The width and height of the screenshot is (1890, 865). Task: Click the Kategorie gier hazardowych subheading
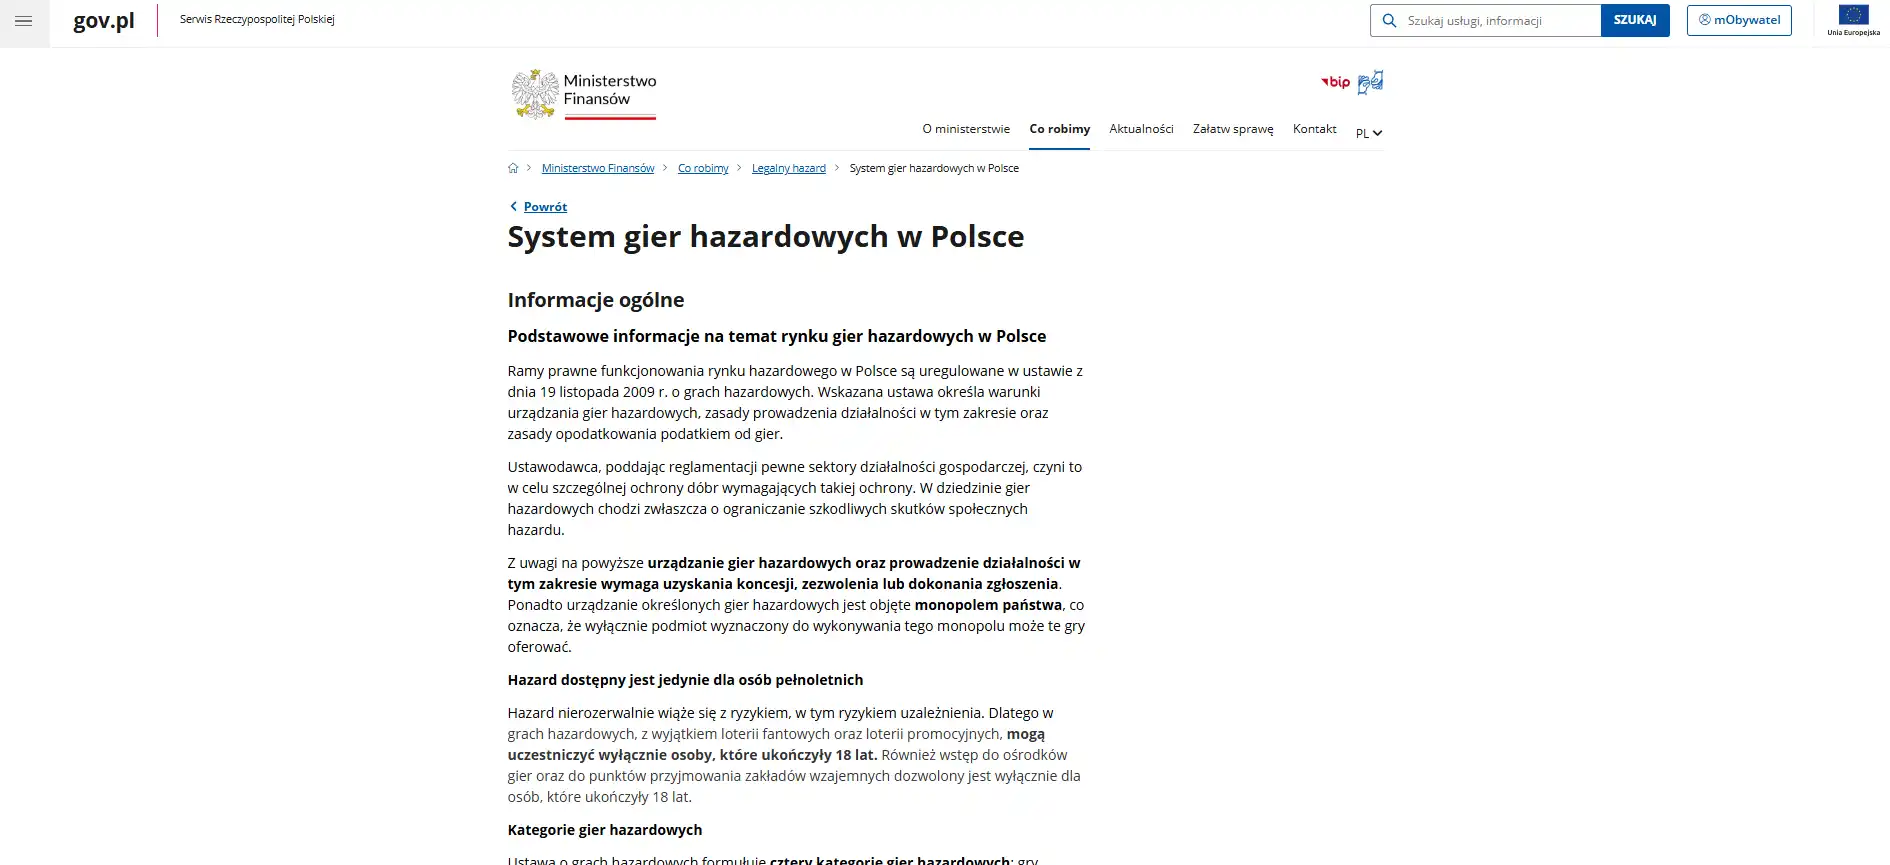(605, 830)
